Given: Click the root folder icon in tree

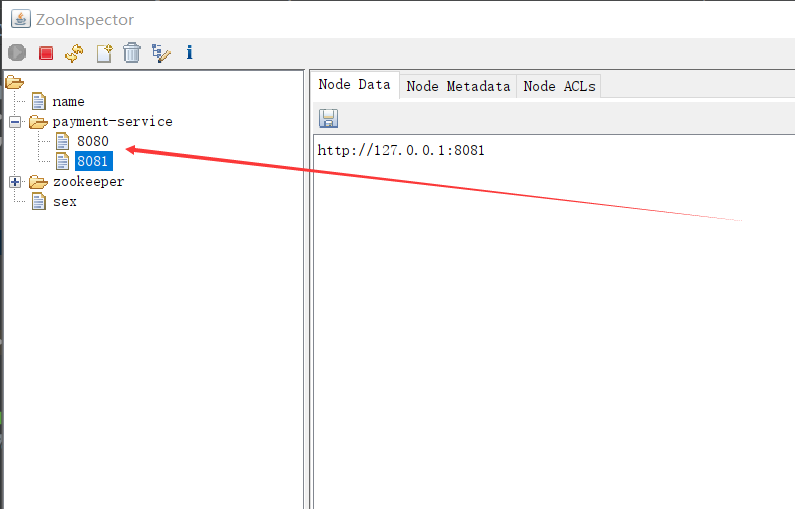Looking at the screenshot, I should pos(15,82).
